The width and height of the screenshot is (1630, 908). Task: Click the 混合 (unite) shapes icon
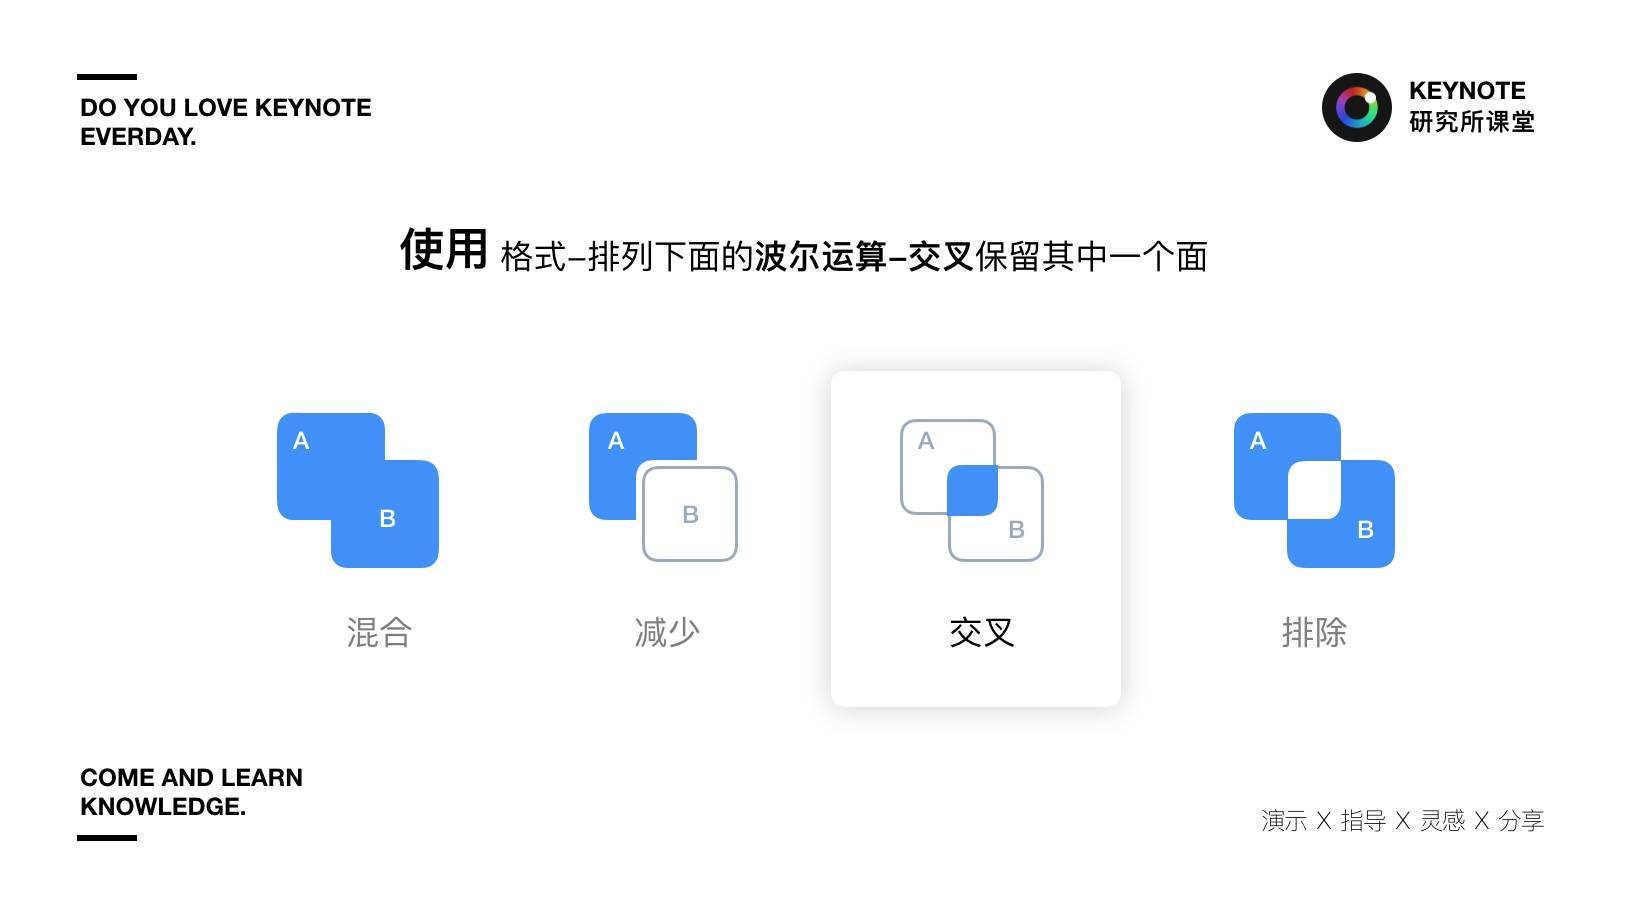pos(358,490)
